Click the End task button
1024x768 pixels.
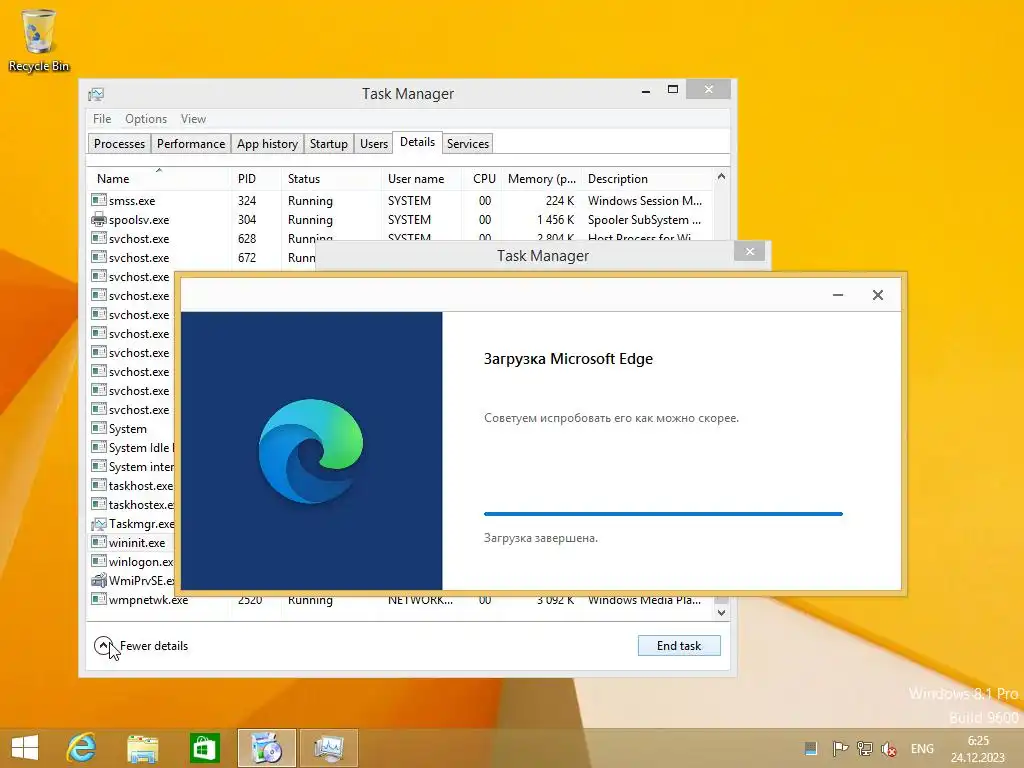[x=679, y=645]
